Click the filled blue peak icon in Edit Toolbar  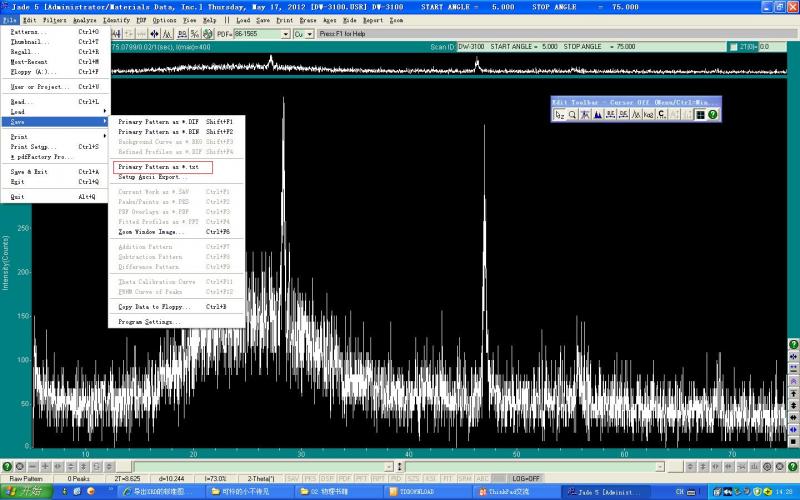(597, 115)
